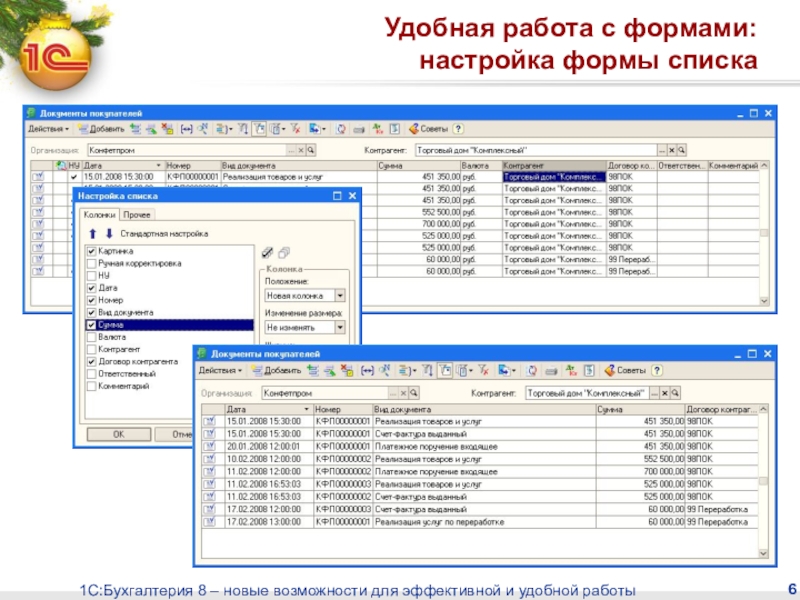Viewport: 800px width, 600px height.
Task: Click disable-filter icon in back Документы покупателей toolbar
Action: [295, 129]
